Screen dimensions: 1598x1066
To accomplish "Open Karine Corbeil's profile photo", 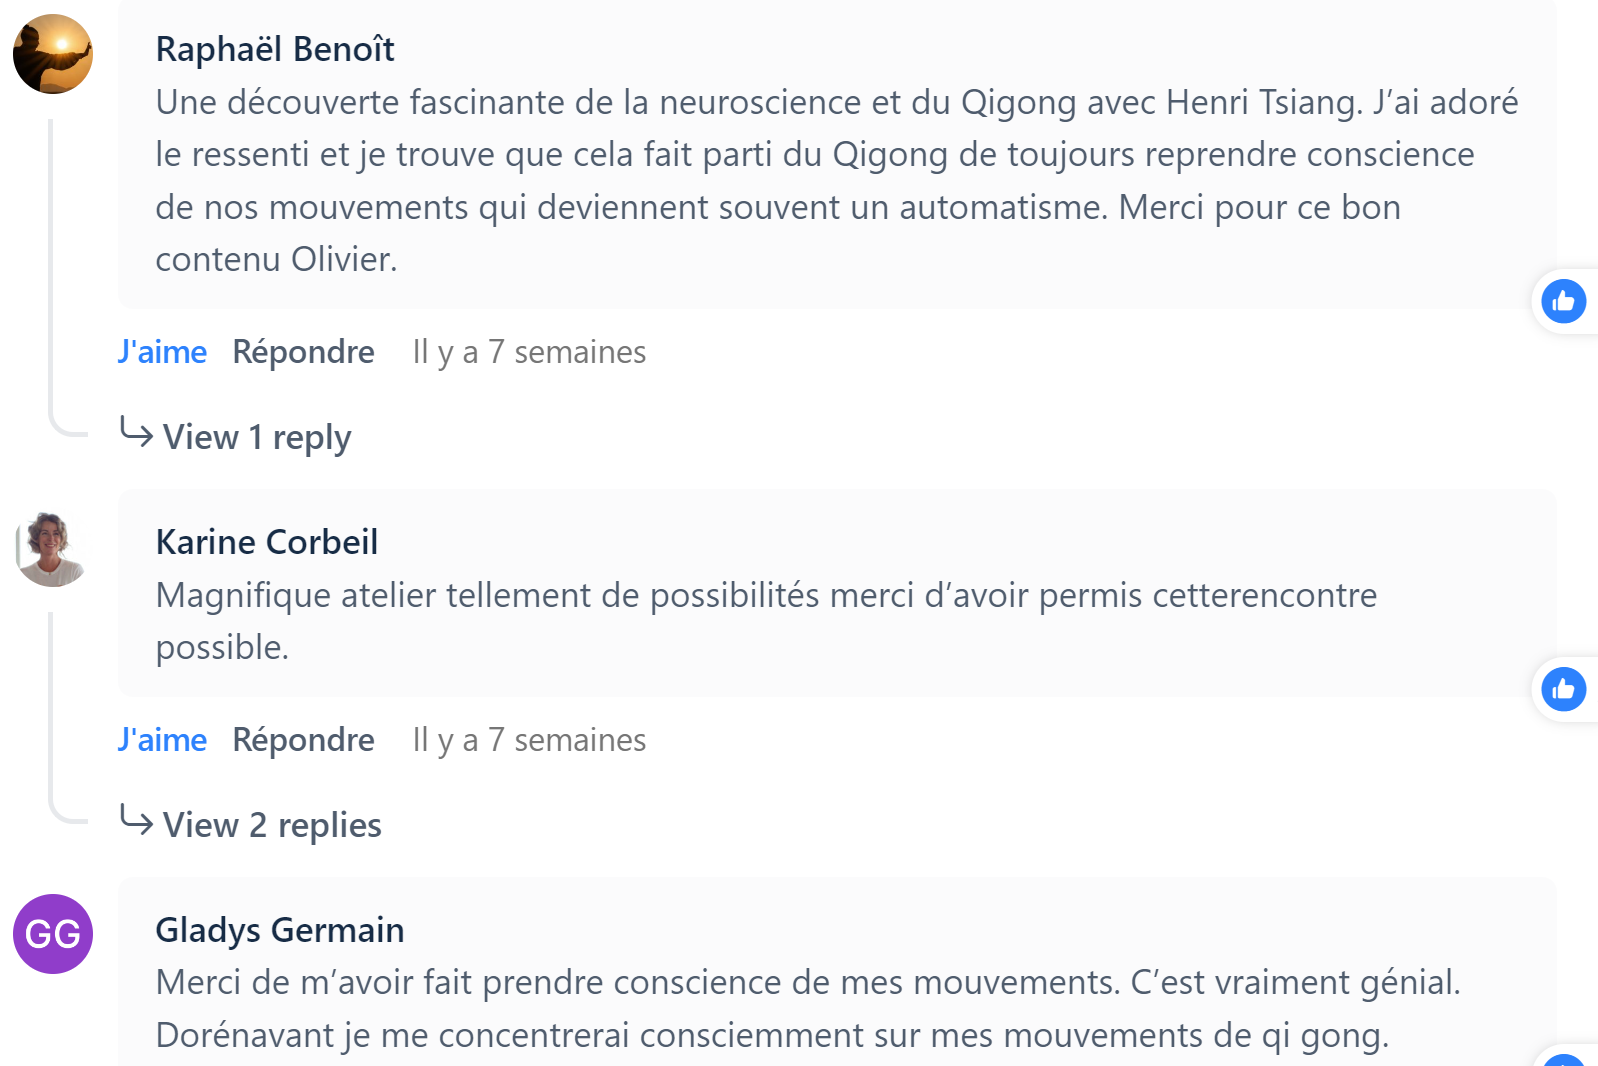I will [53, 548].
